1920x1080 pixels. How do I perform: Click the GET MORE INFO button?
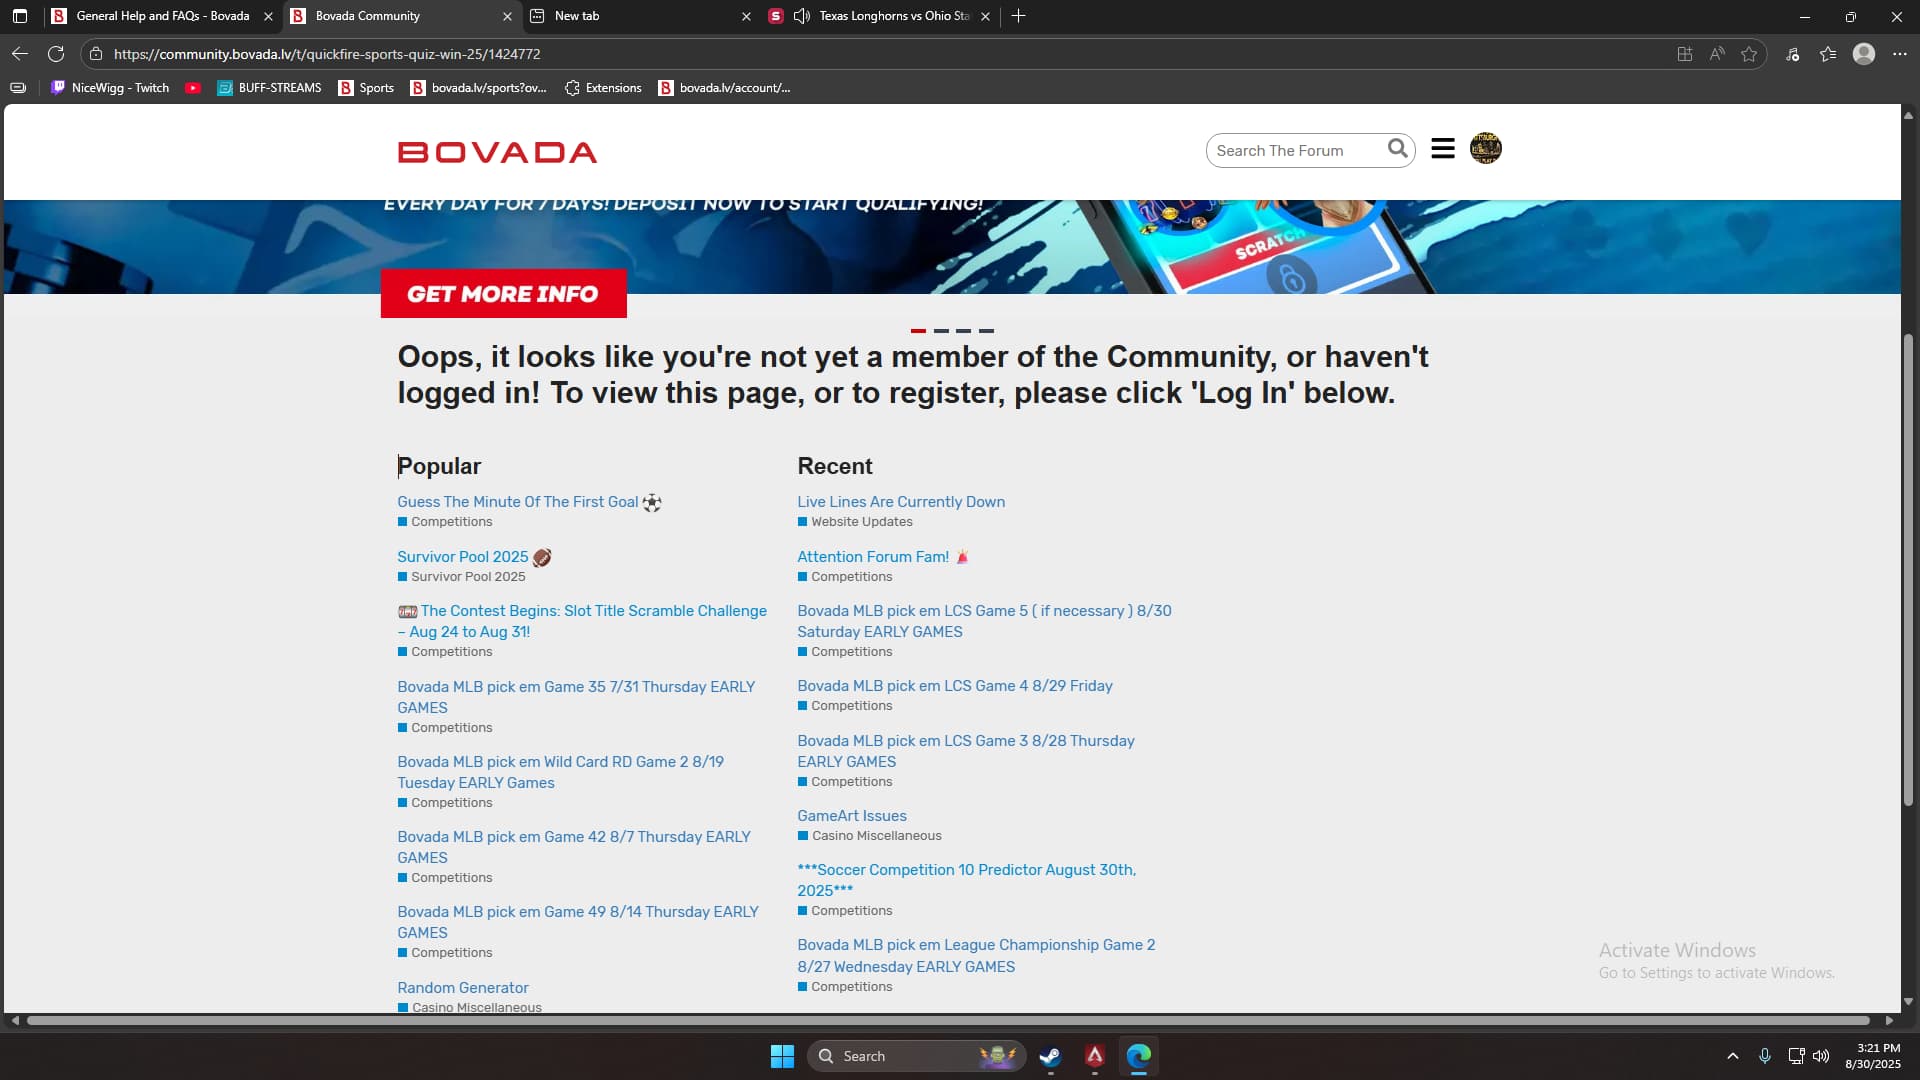[503, 294]
